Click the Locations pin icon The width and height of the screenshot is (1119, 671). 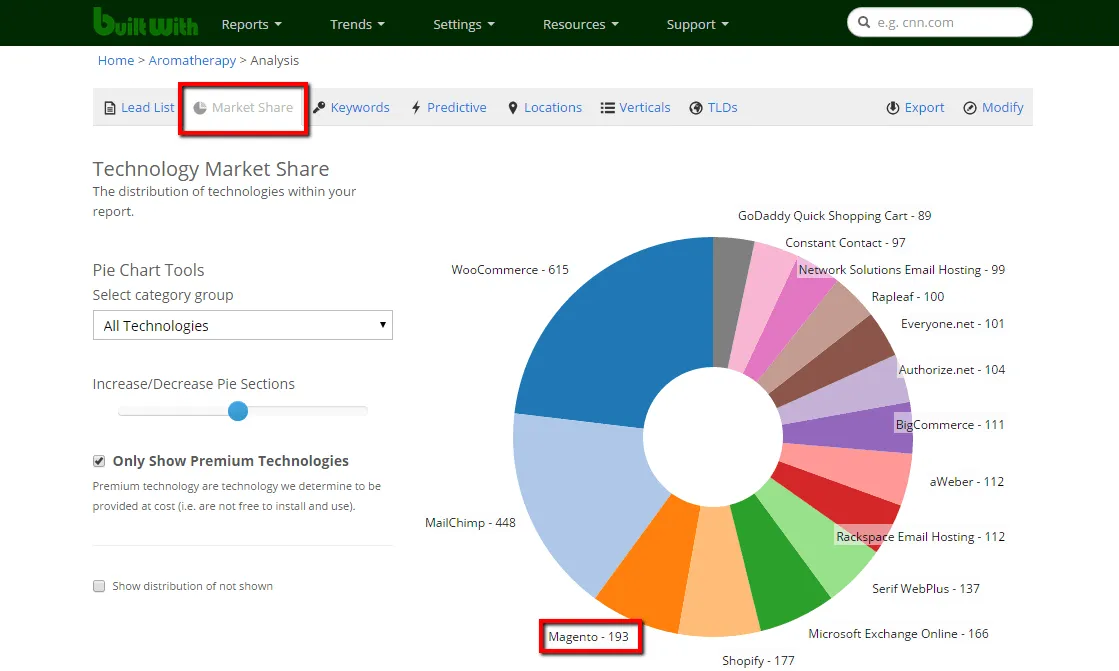tap(513, 108)
